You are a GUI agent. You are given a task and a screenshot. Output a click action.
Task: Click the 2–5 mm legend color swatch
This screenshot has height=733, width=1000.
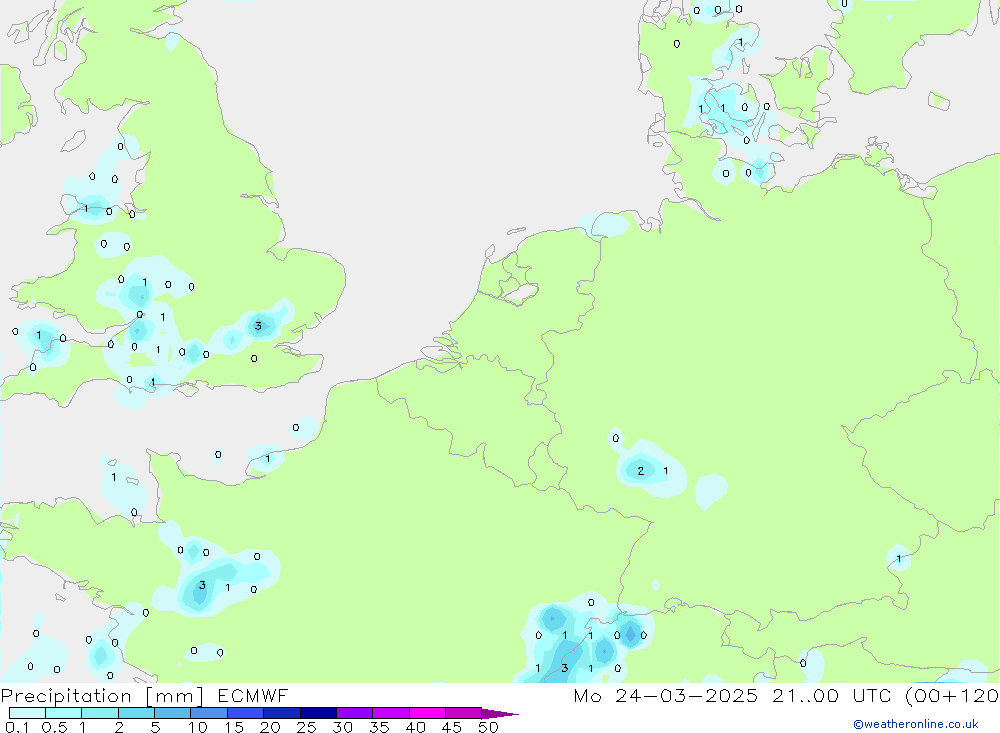pos(136,713)
